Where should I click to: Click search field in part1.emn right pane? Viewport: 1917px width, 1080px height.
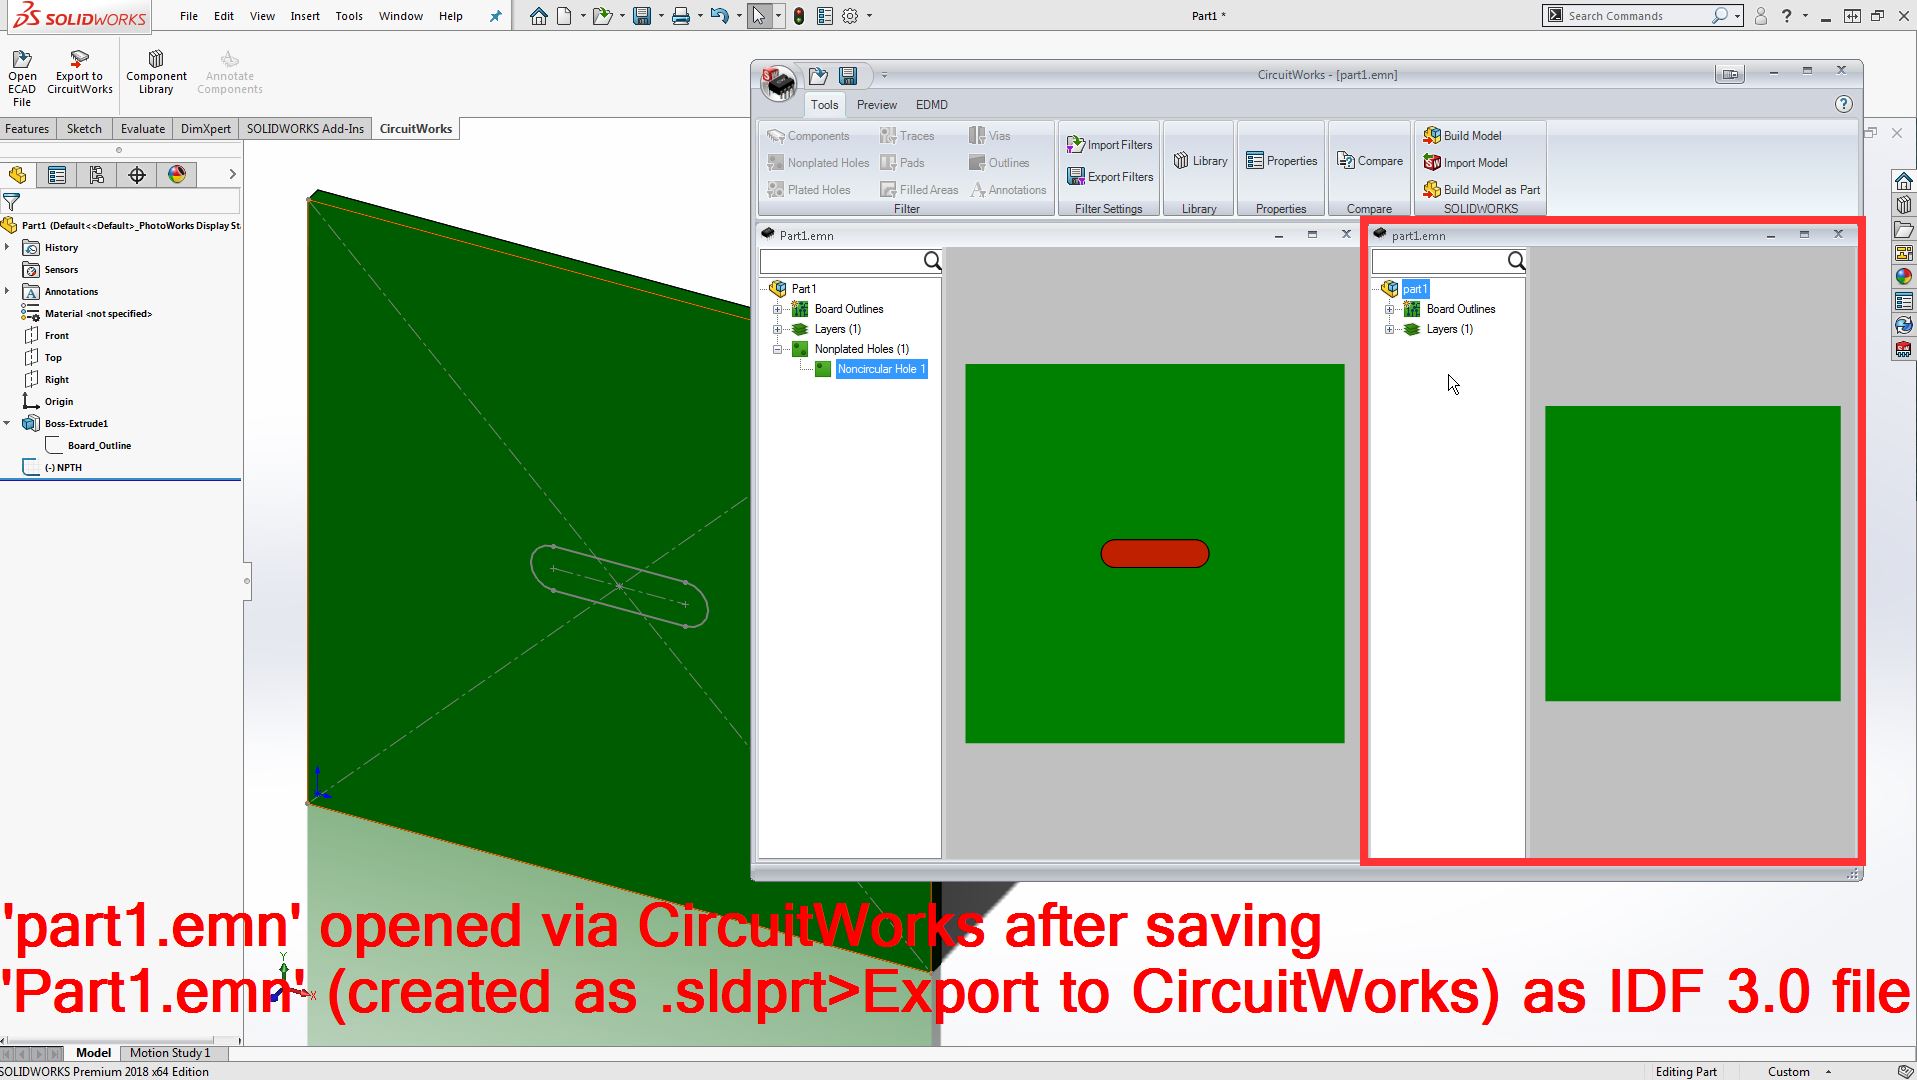click(x=1439, y=261)
